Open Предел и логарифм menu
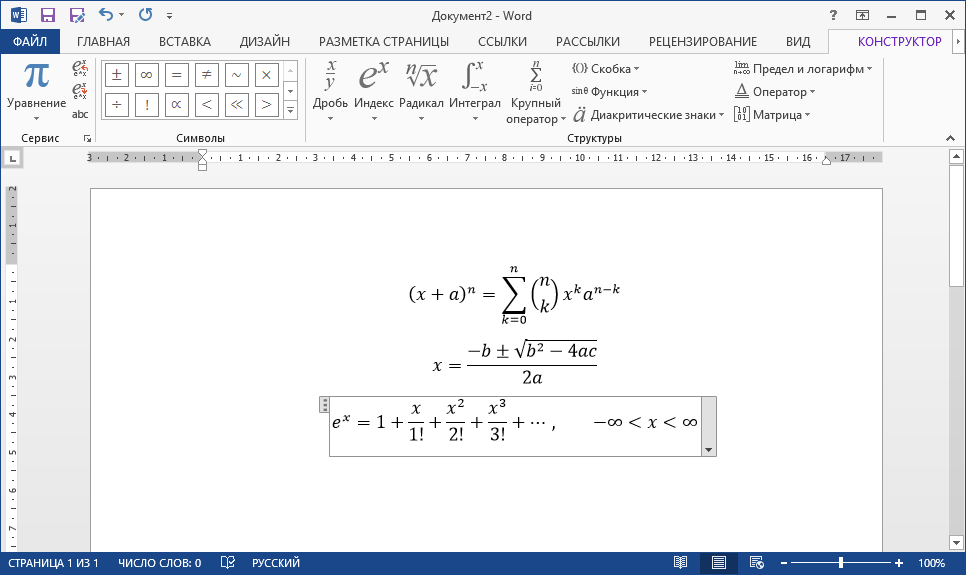This screenshot has height=575, width=966. coord(803,69)
